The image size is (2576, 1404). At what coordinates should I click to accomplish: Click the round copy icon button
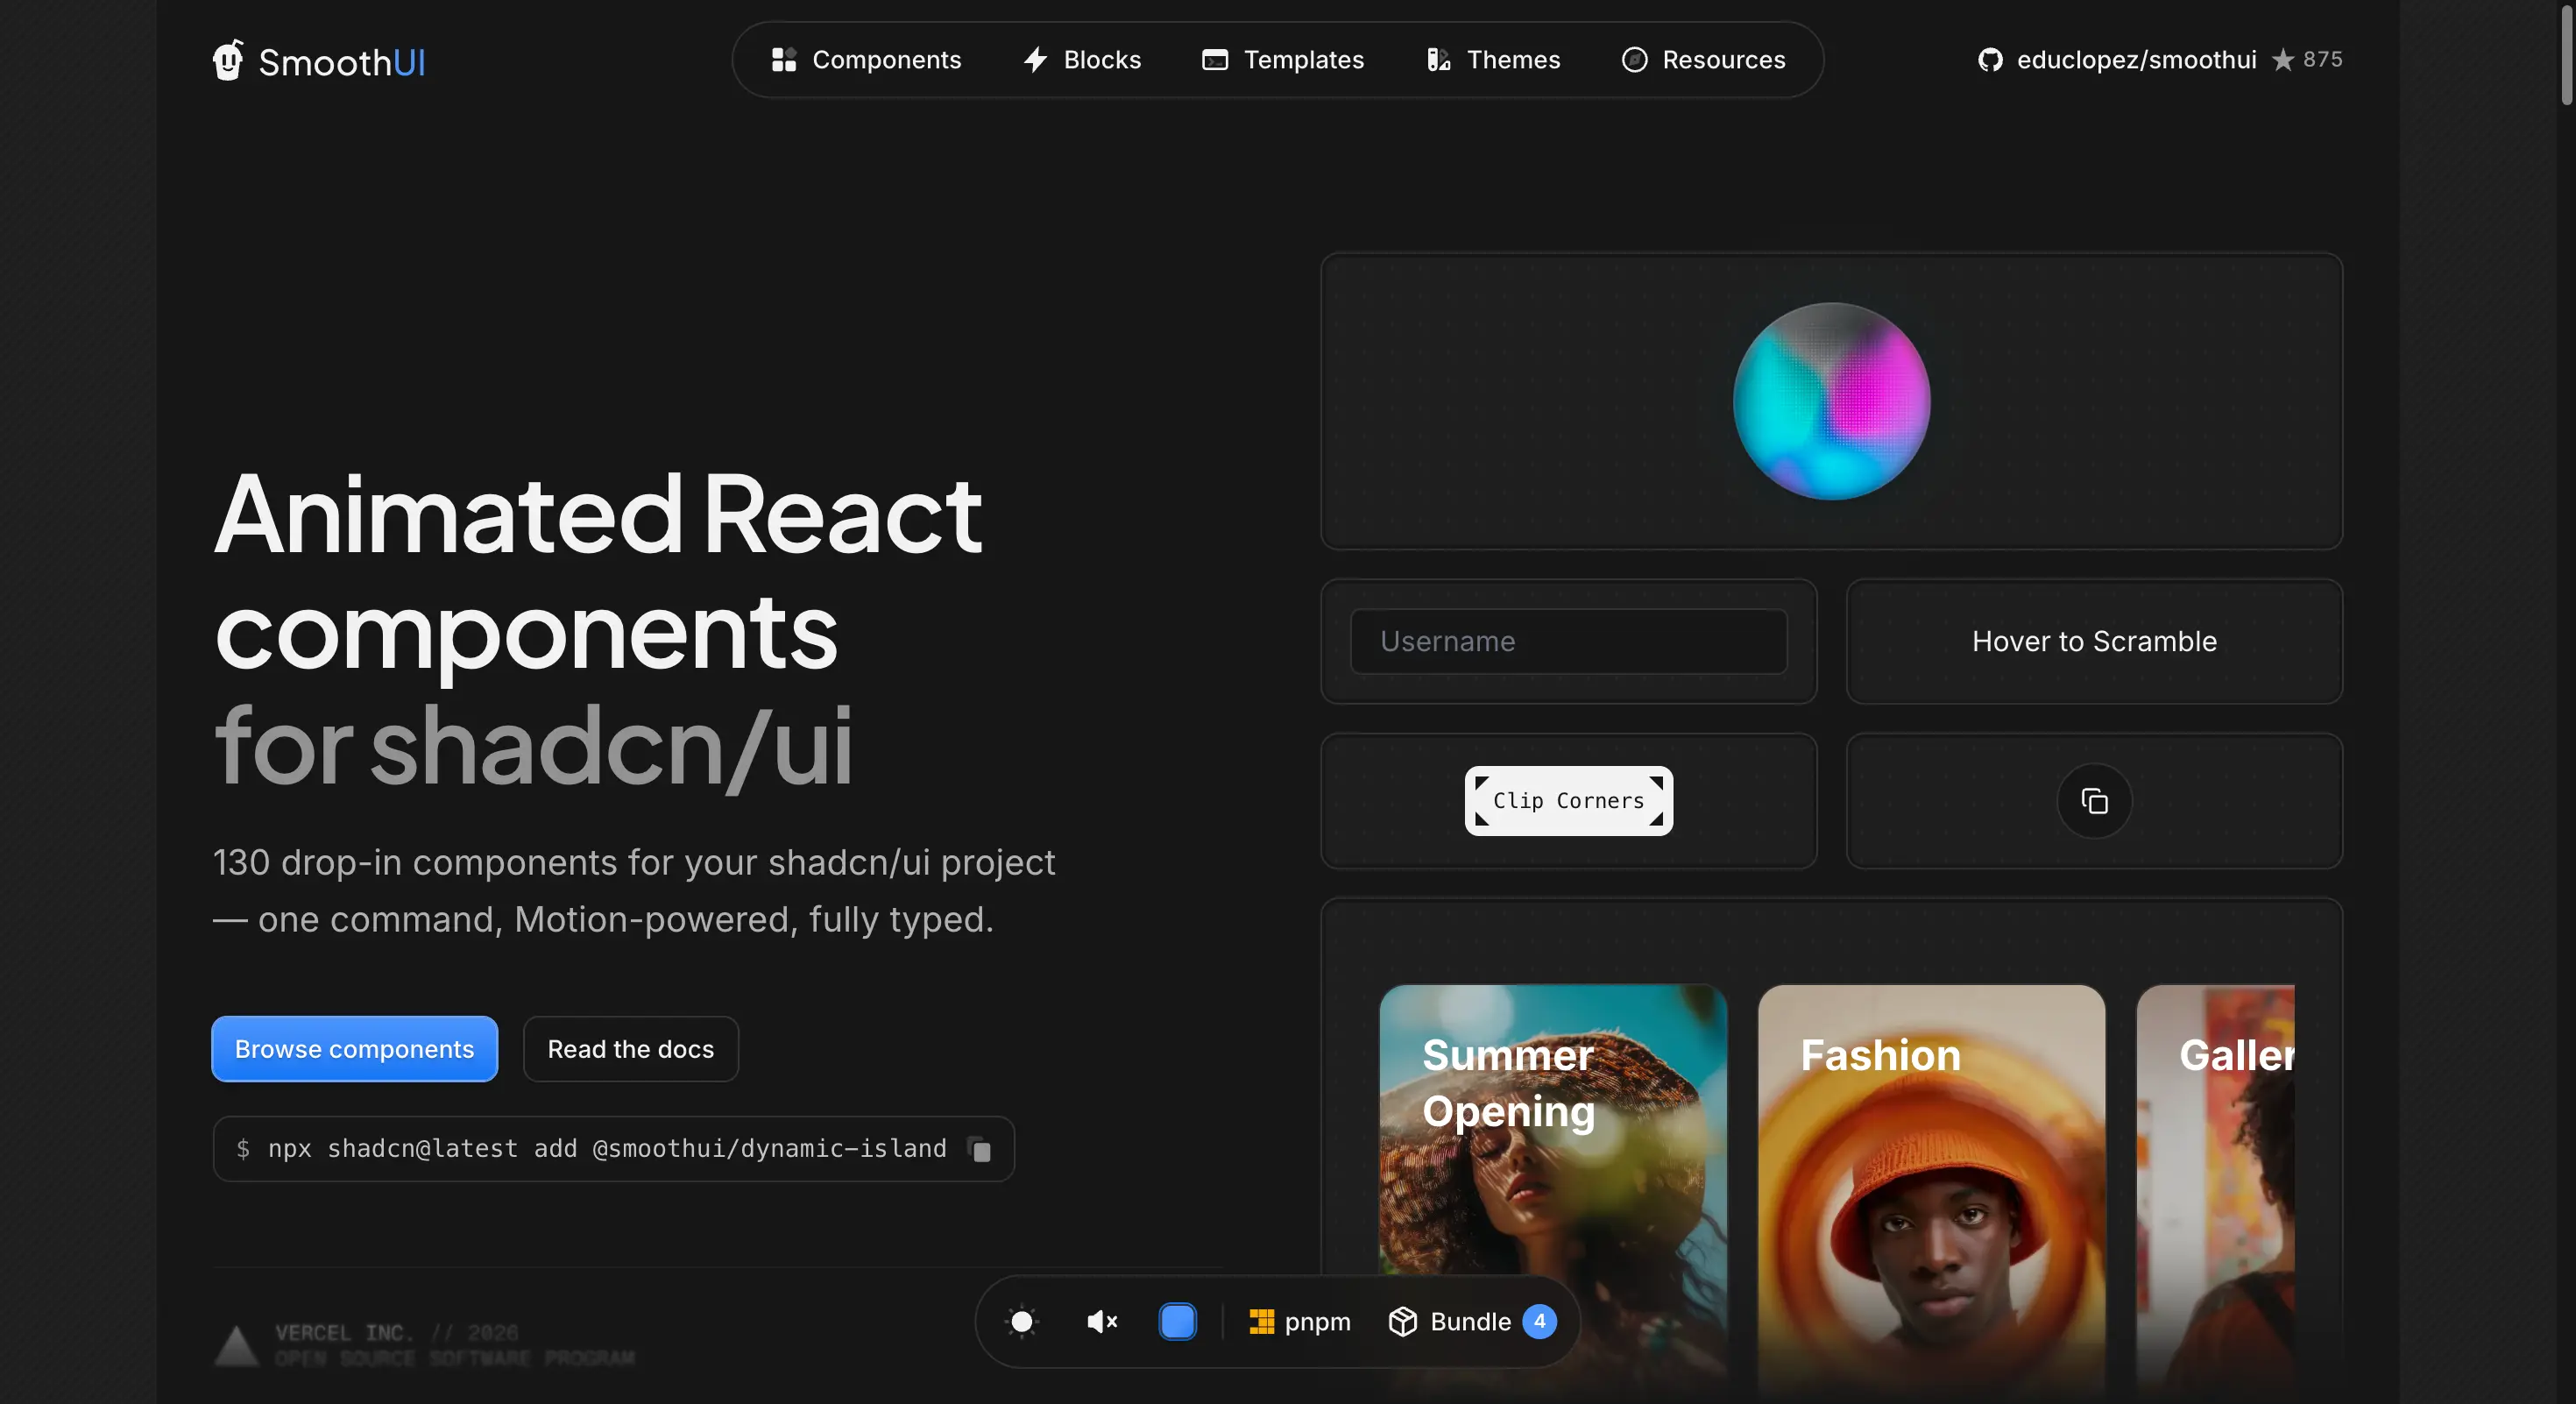[2094, 801]
